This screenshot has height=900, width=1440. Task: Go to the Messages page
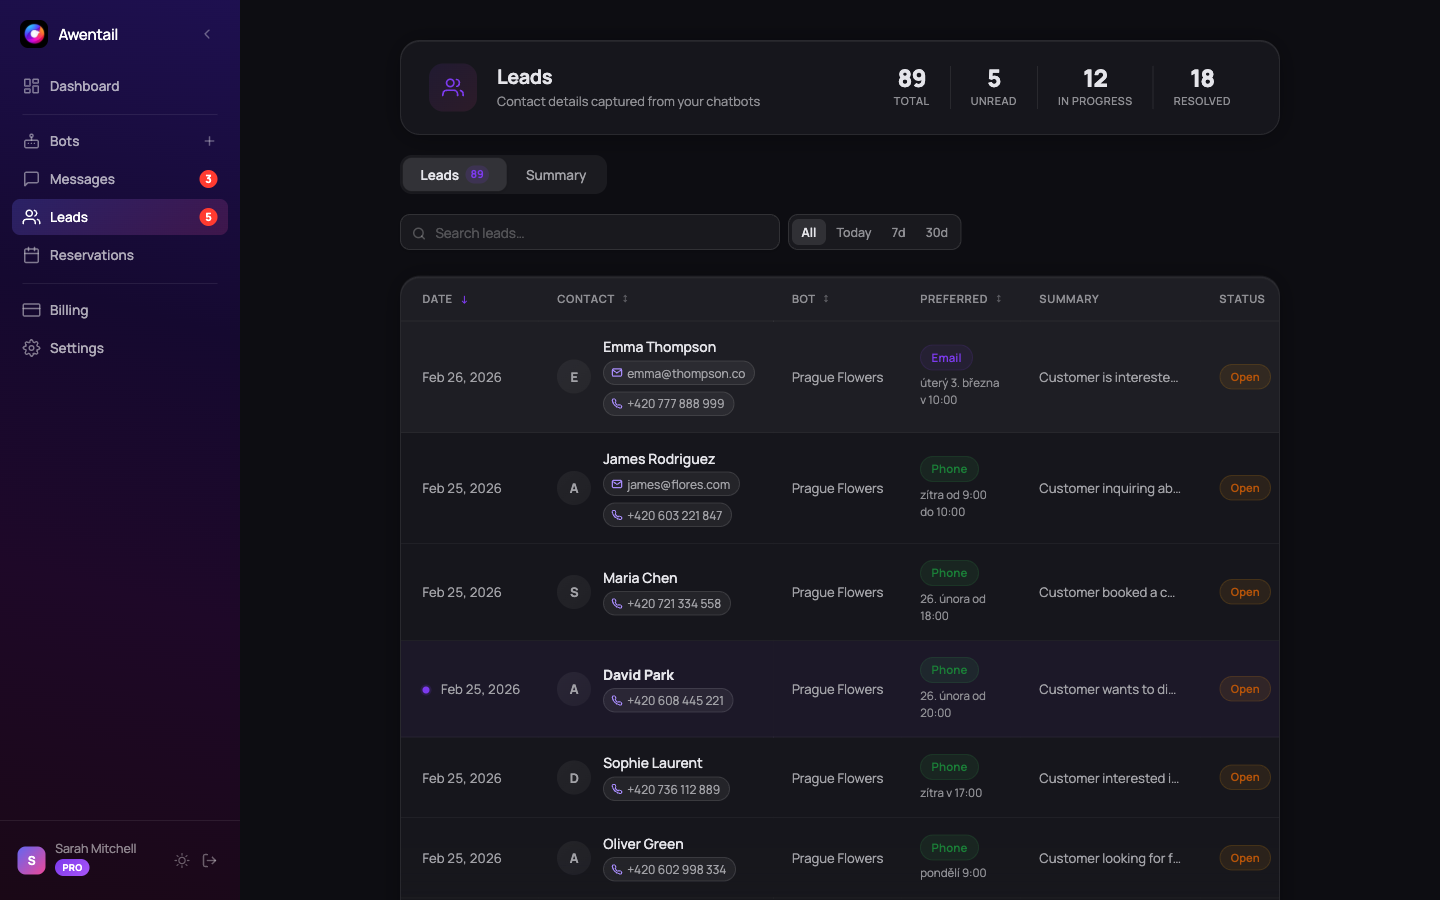82,179
